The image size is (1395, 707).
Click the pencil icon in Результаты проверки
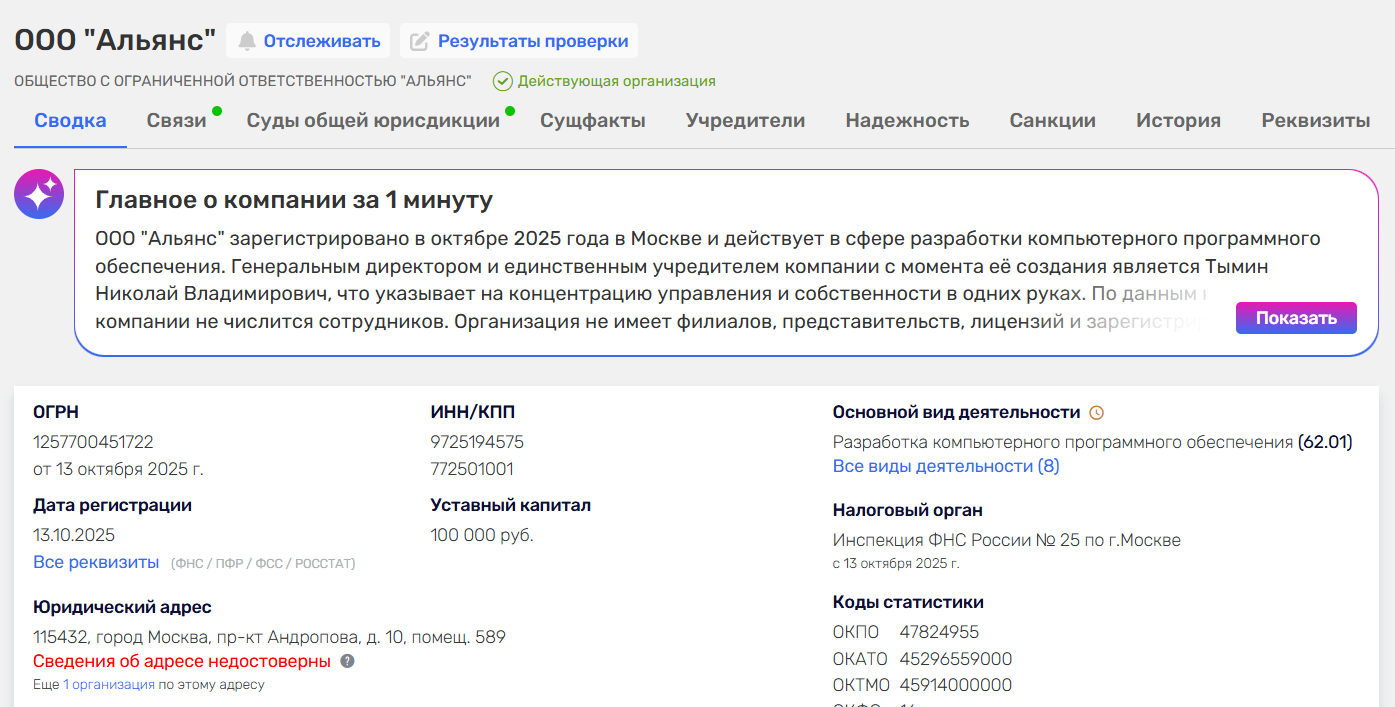[420, 41]
